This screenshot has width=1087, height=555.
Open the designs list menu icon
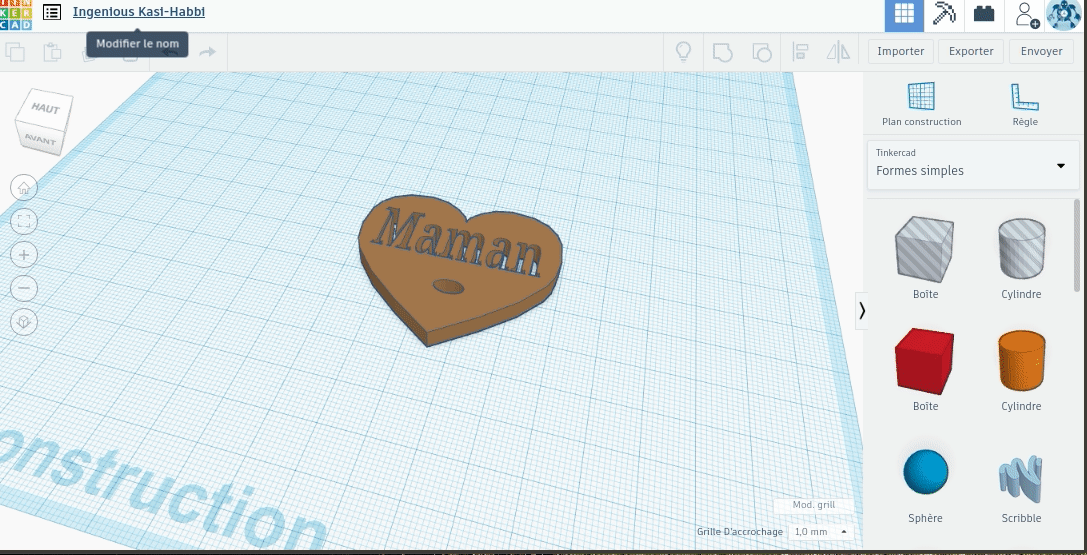(x=52, y=13)
